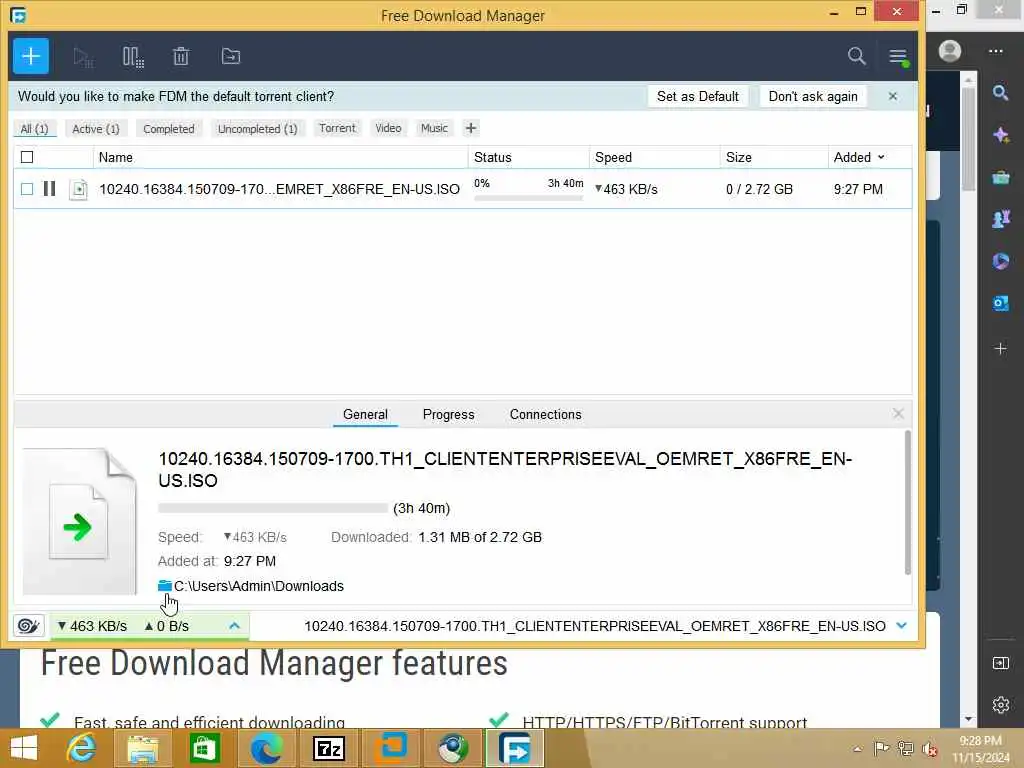1024x768 pixels.
Task: Sort by the Added column arrow
Action: coord(881,157)
